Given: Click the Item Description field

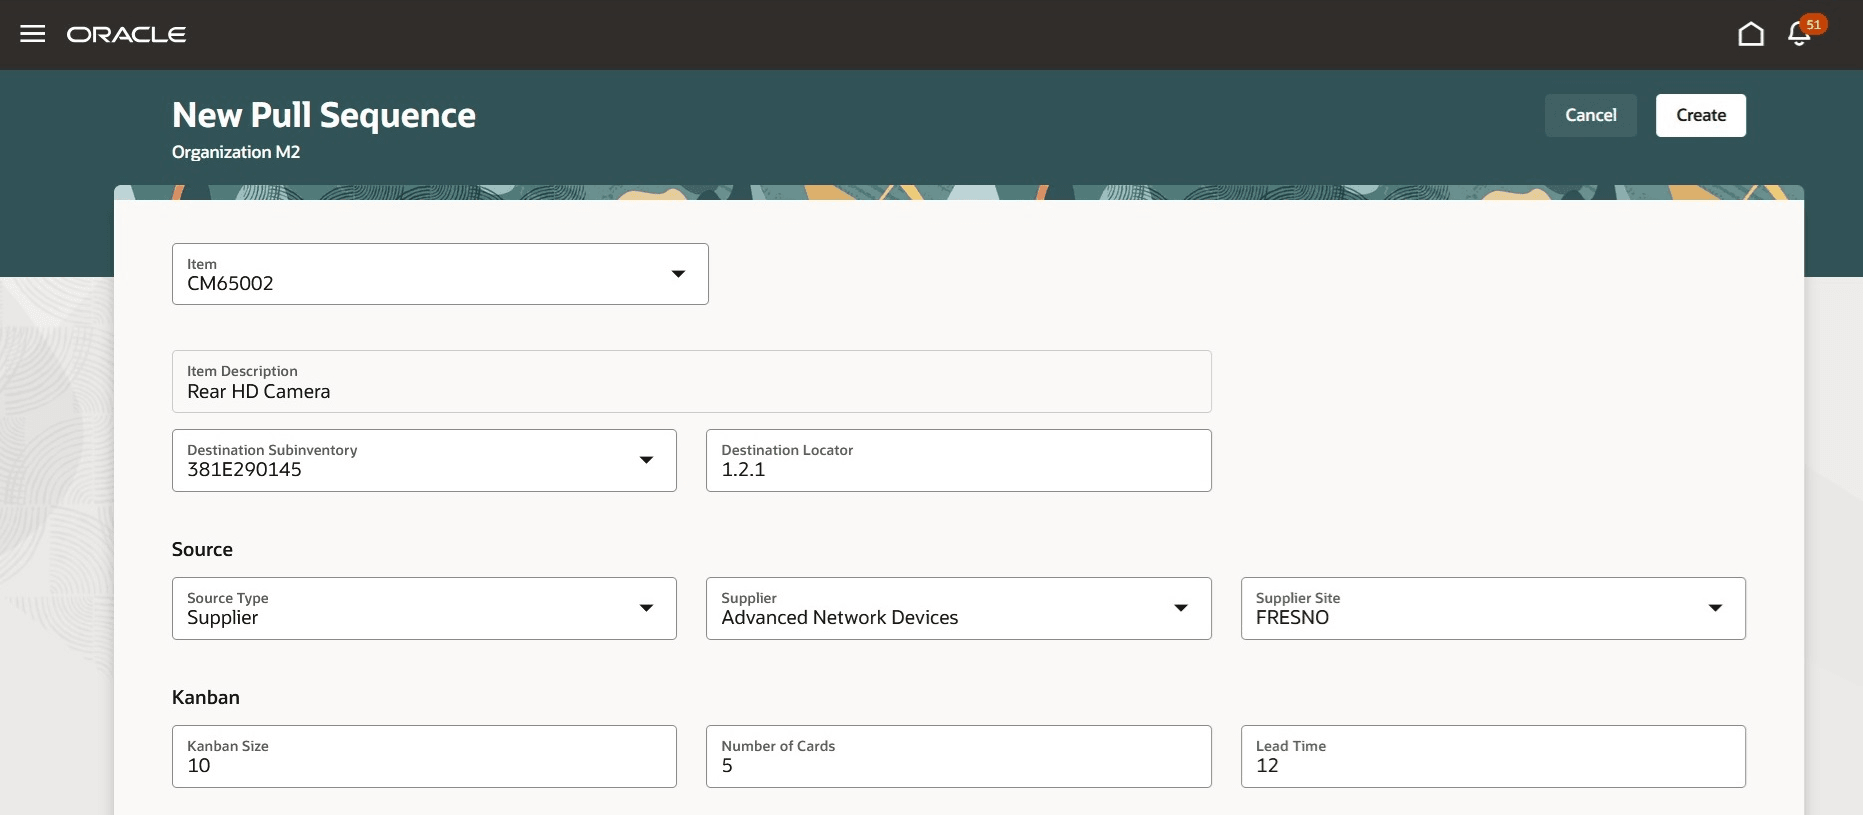Looking at the screenshot, I should [x=692, y=381].
